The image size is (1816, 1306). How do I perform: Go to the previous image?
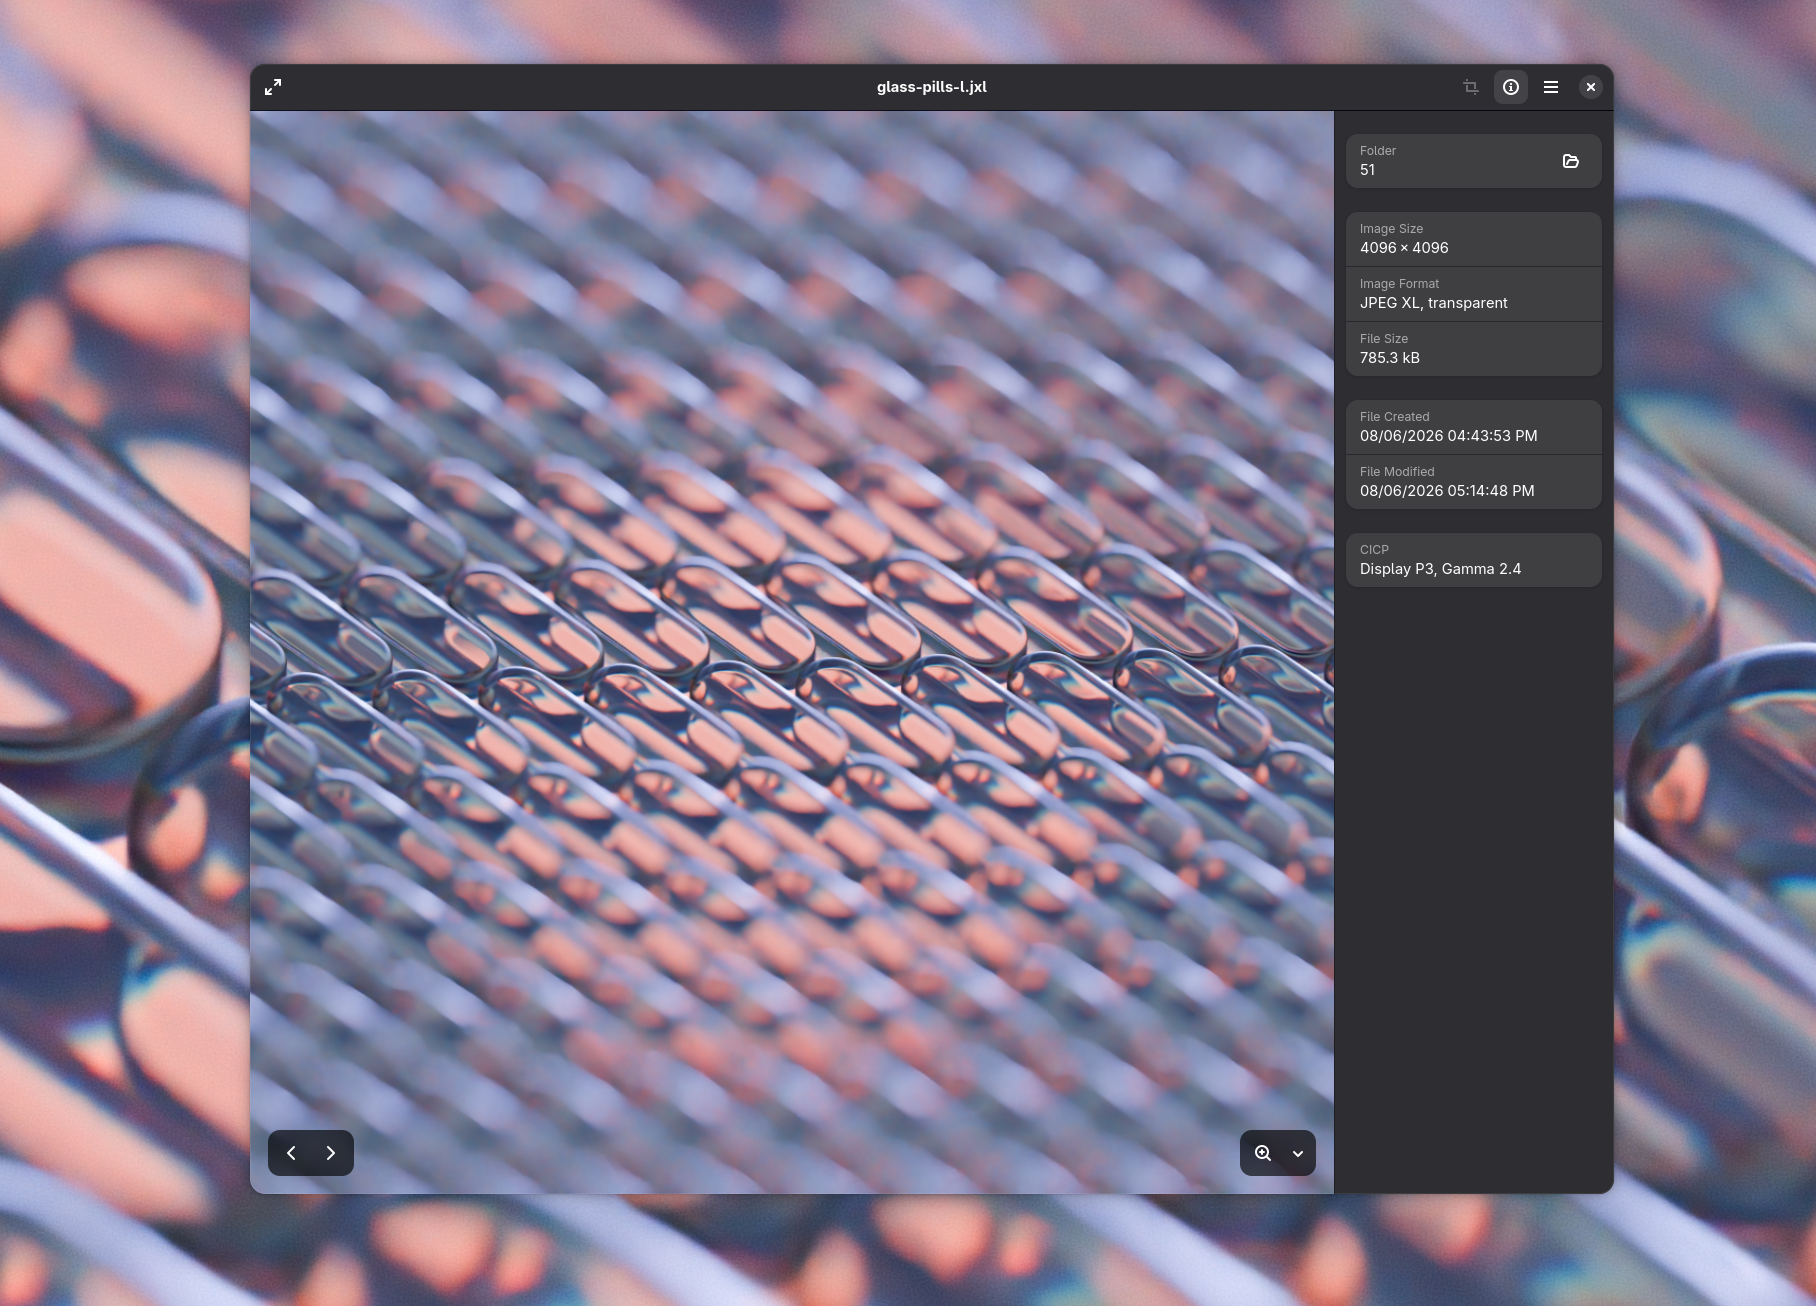point(291,1153)
